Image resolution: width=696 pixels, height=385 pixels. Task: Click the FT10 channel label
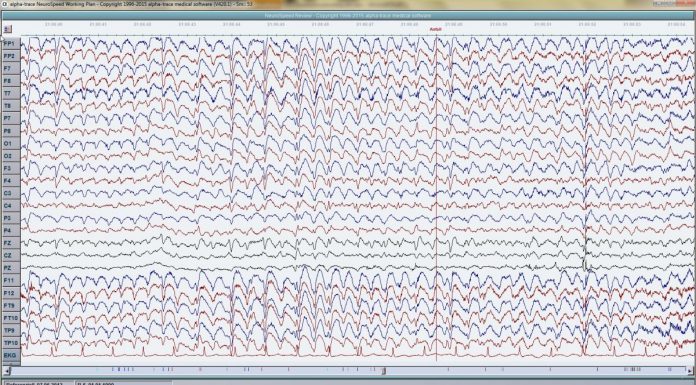tap(11, 318)
